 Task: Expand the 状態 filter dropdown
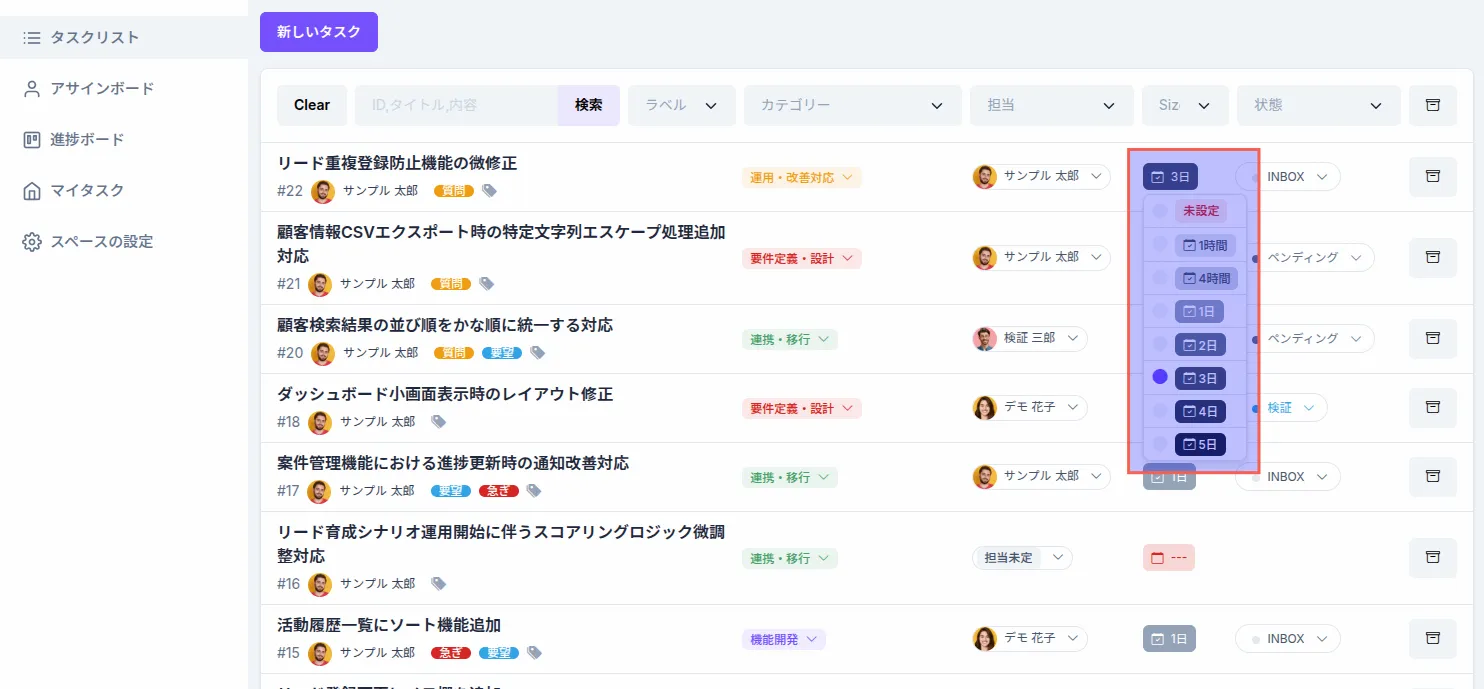pyautogui.click(x=1318, y=104)
